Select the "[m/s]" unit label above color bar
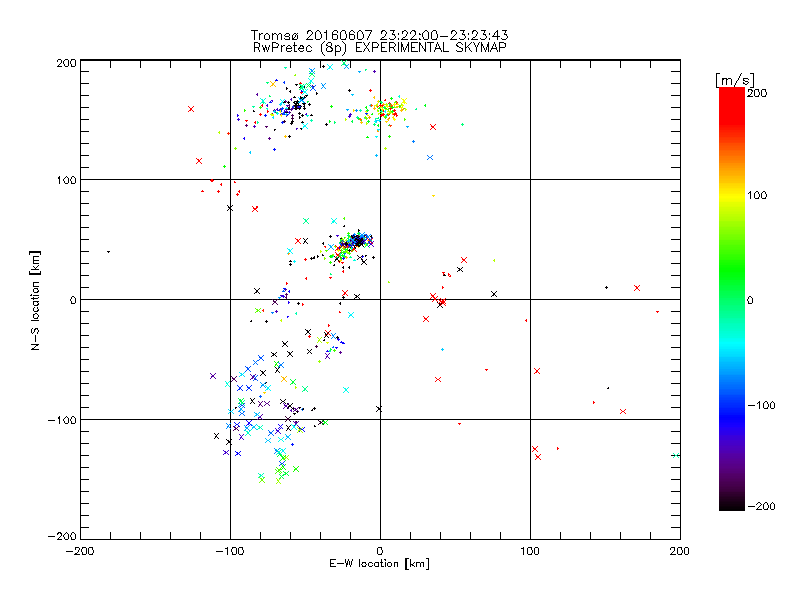 coord(735,80)
